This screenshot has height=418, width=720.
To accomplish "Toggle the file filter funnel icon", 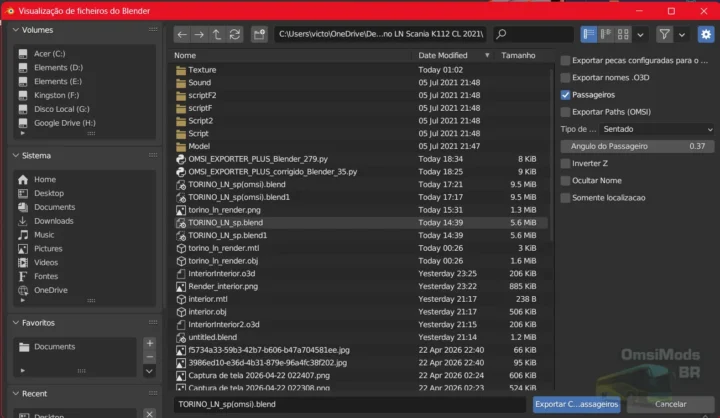I will [x=664, y=35].
